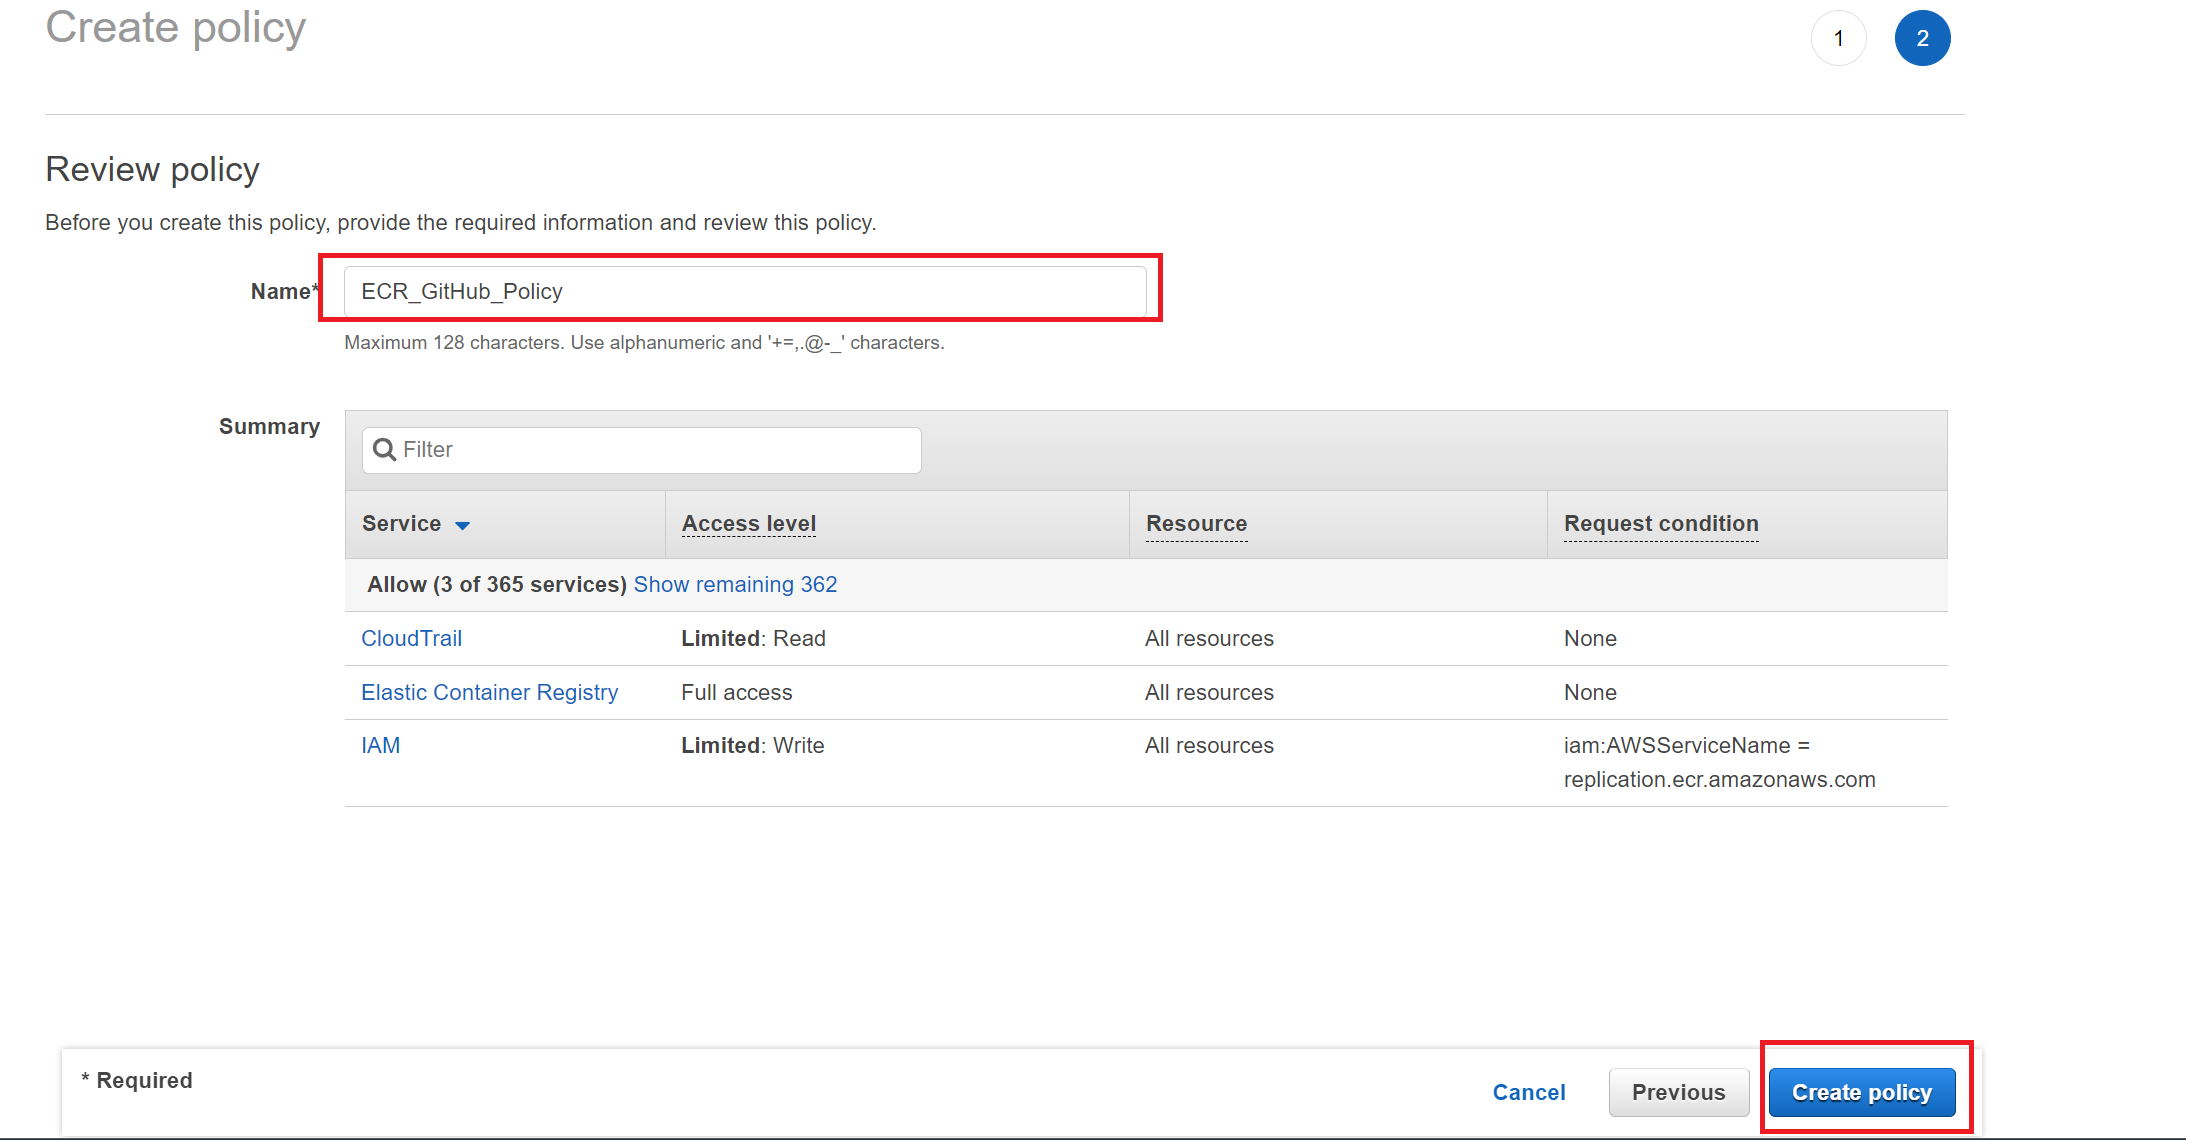
Task: Open the CloudTrail service link
Action: (411, 639)
